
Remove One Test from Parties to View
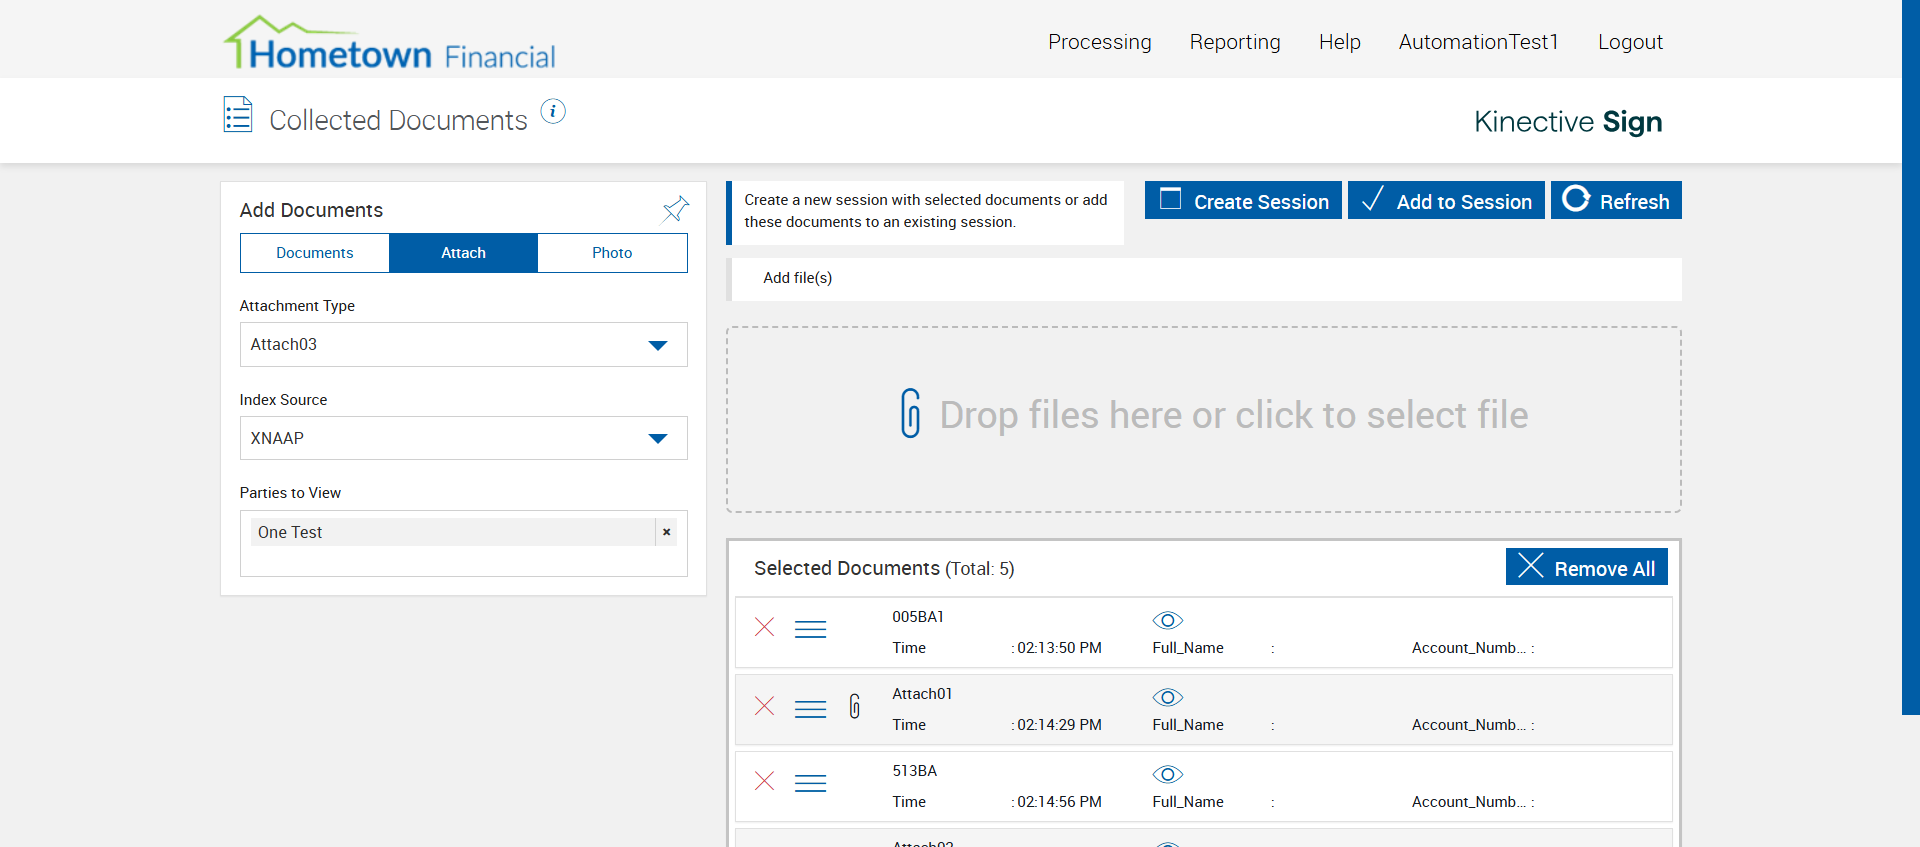pos(666,532)
